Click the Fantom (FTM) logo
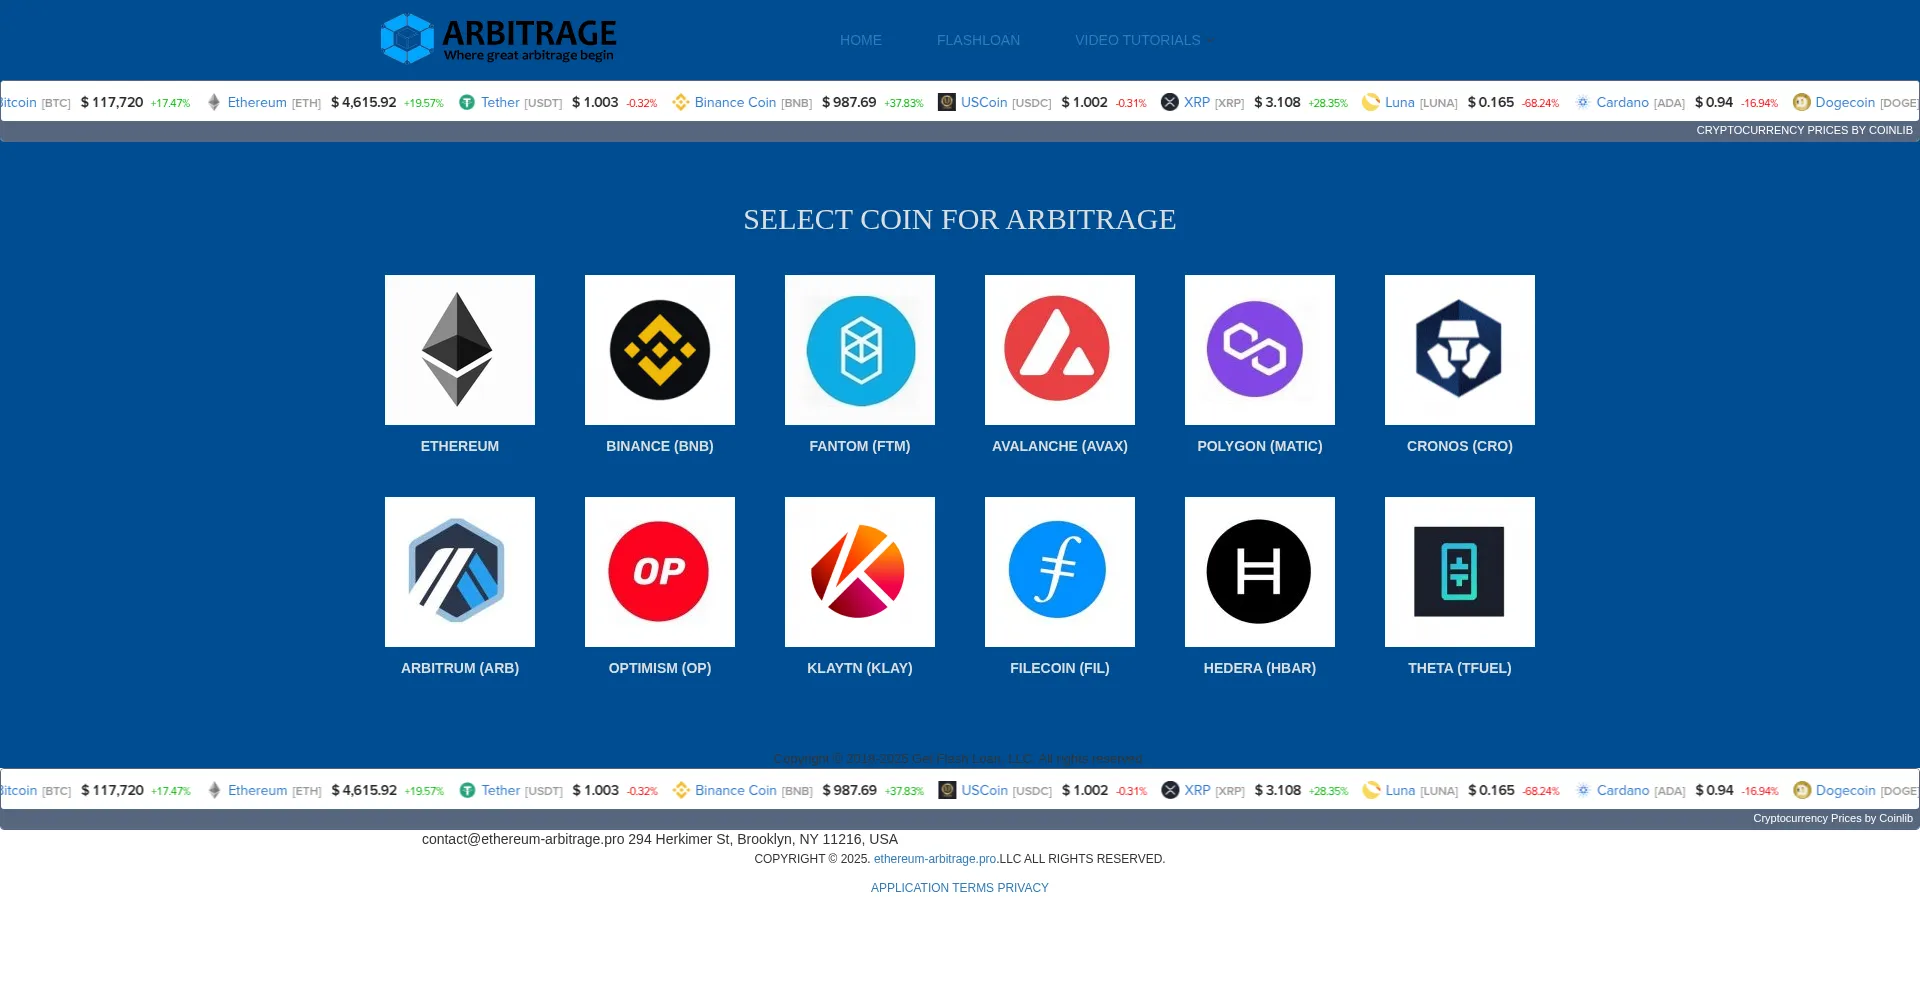 859,349
